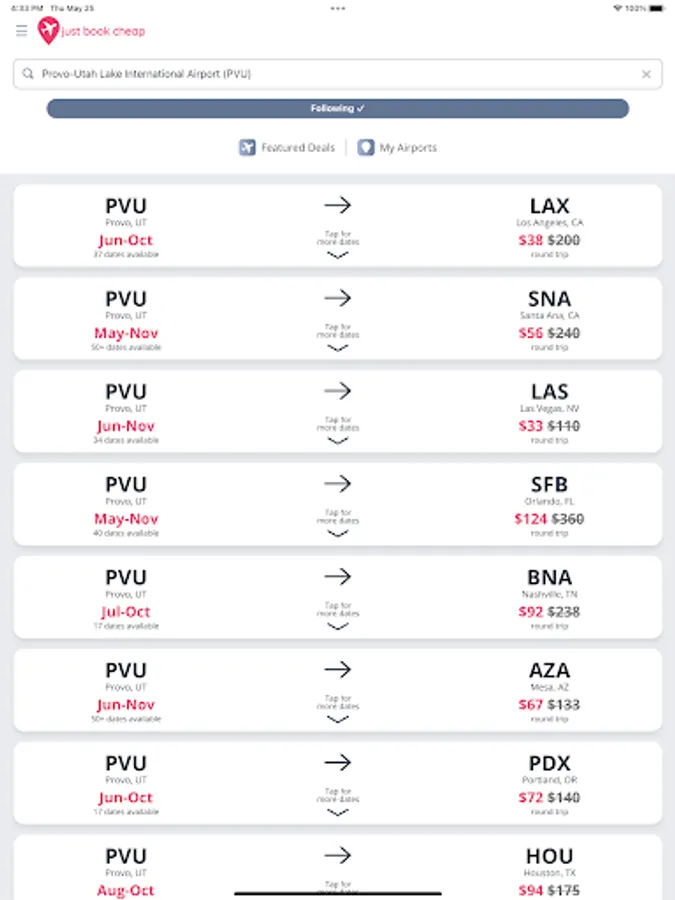Image resolution: width=675 pixels, height=900 pixels.
Task: Click the arrow on the PVU to LAX deal
Action: click(338, 205)
